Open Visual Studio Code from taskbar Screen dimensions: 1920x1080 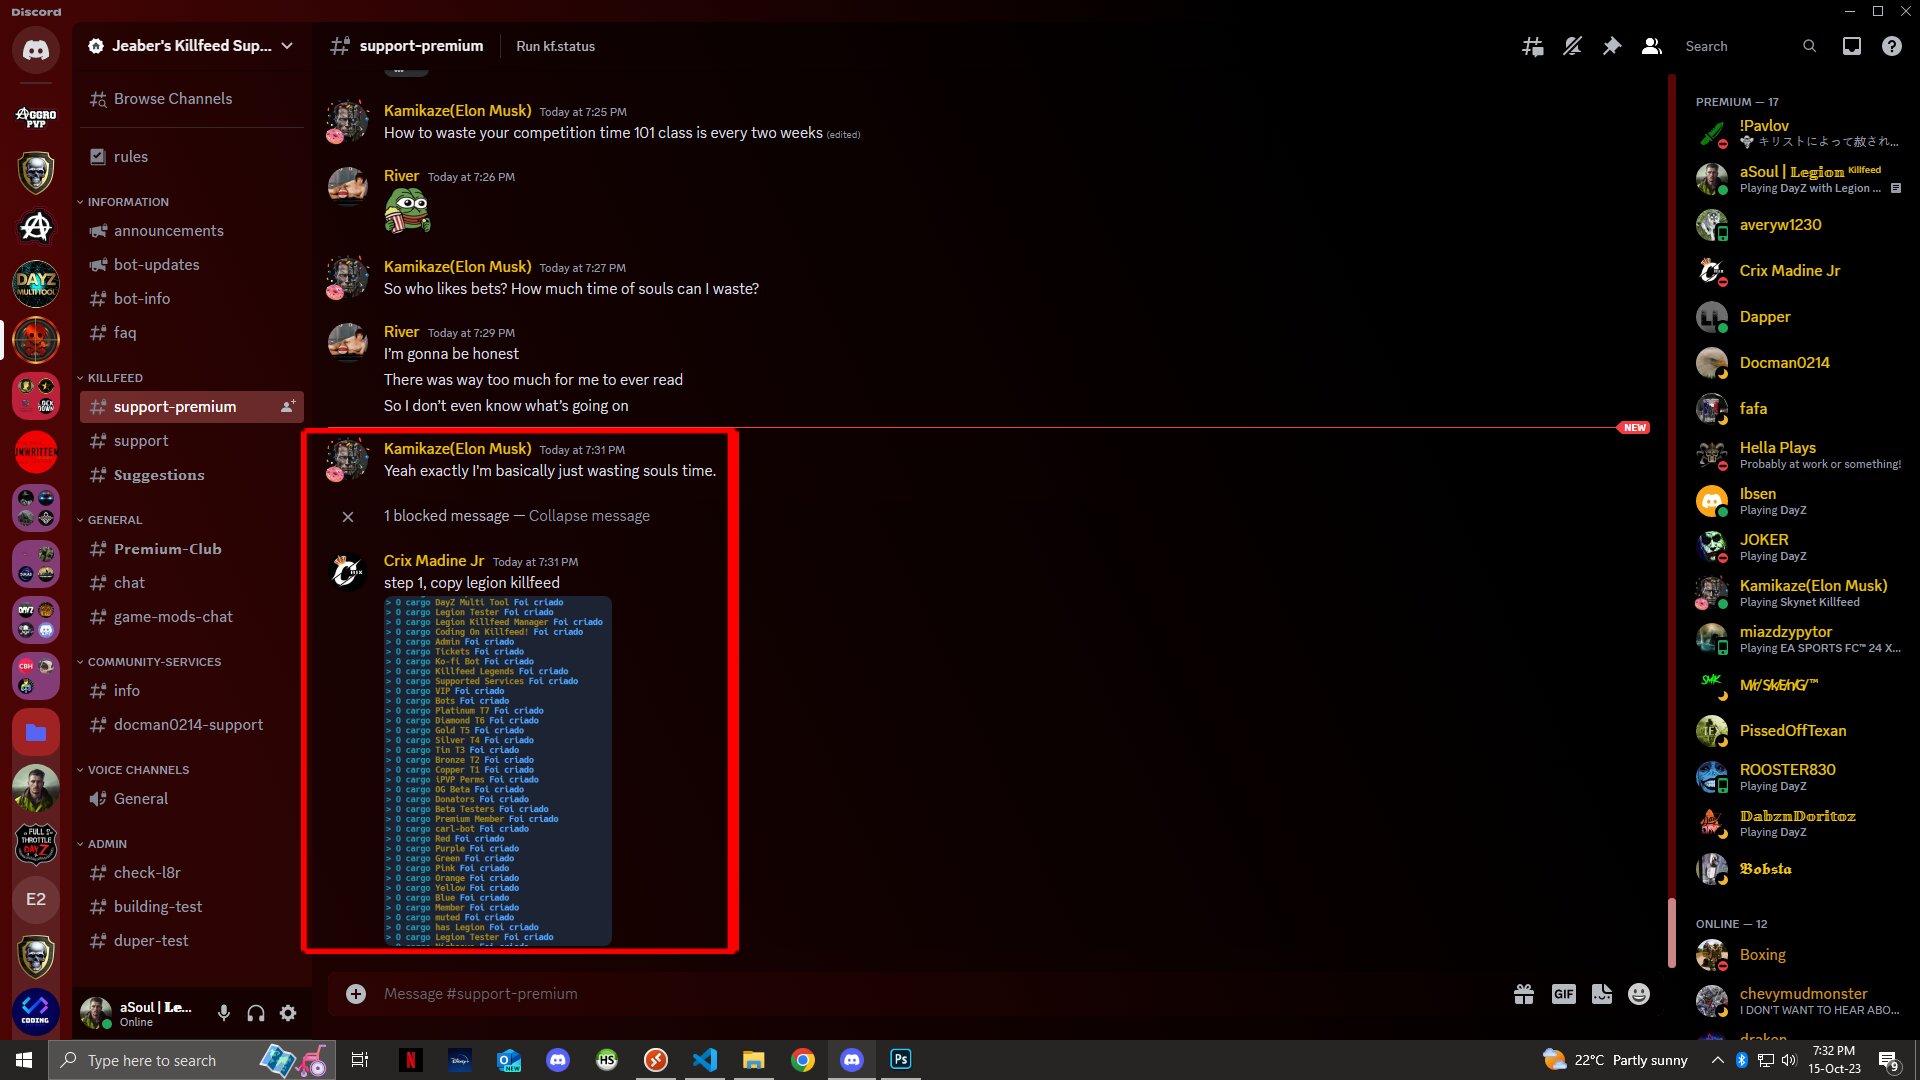tap(705, 1060)
